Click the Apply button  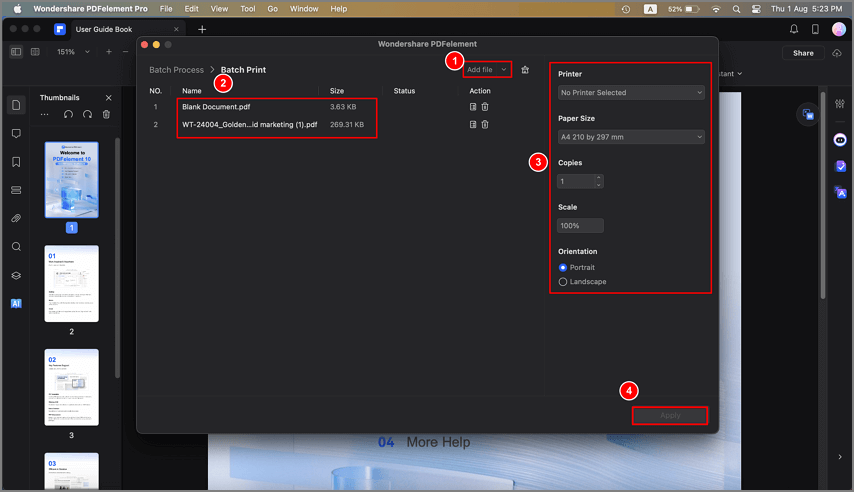click(670, 415)
